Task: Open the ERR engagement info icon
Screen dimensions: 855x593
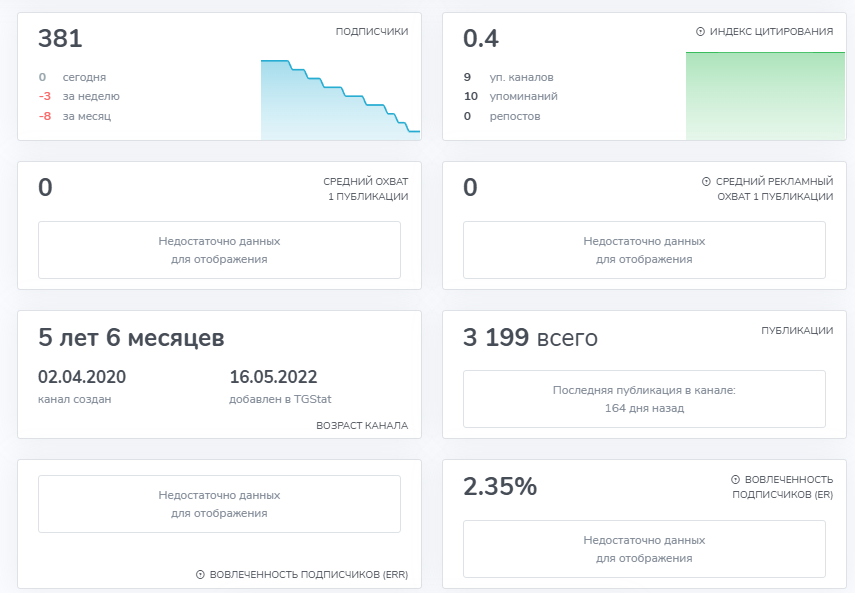Action: point(200,575)
